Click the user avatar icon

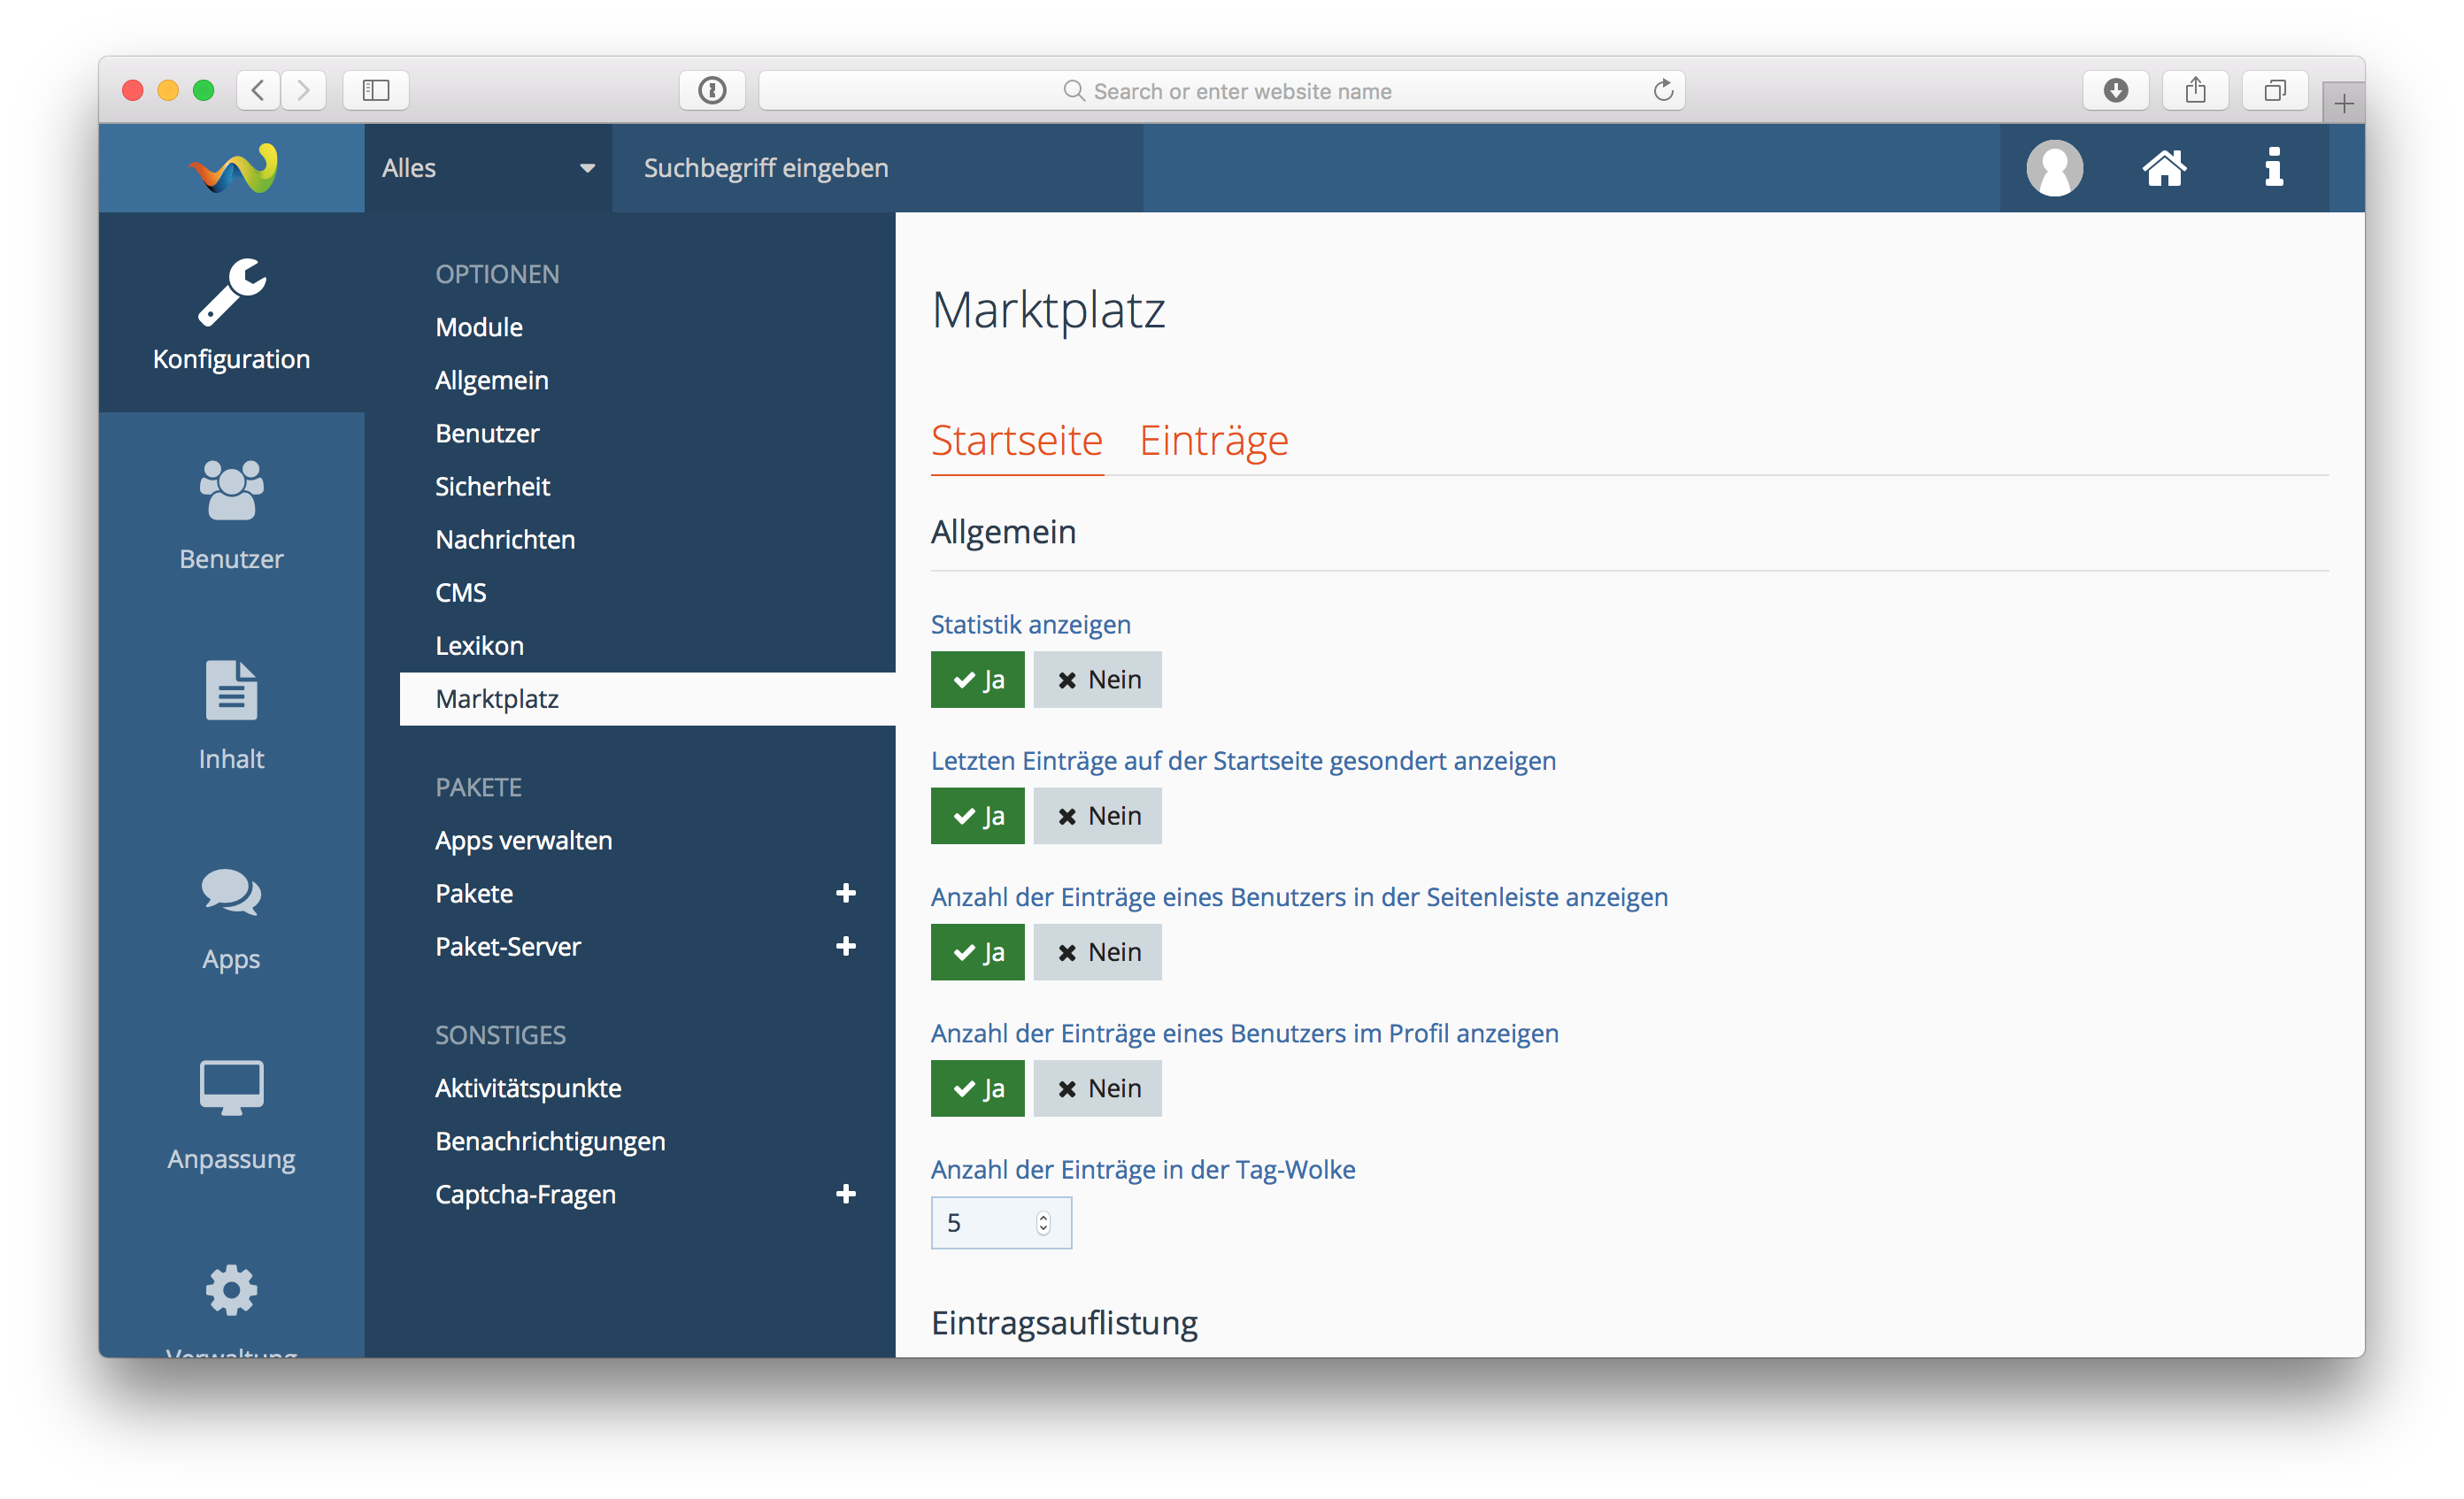tap(2054, 168)
